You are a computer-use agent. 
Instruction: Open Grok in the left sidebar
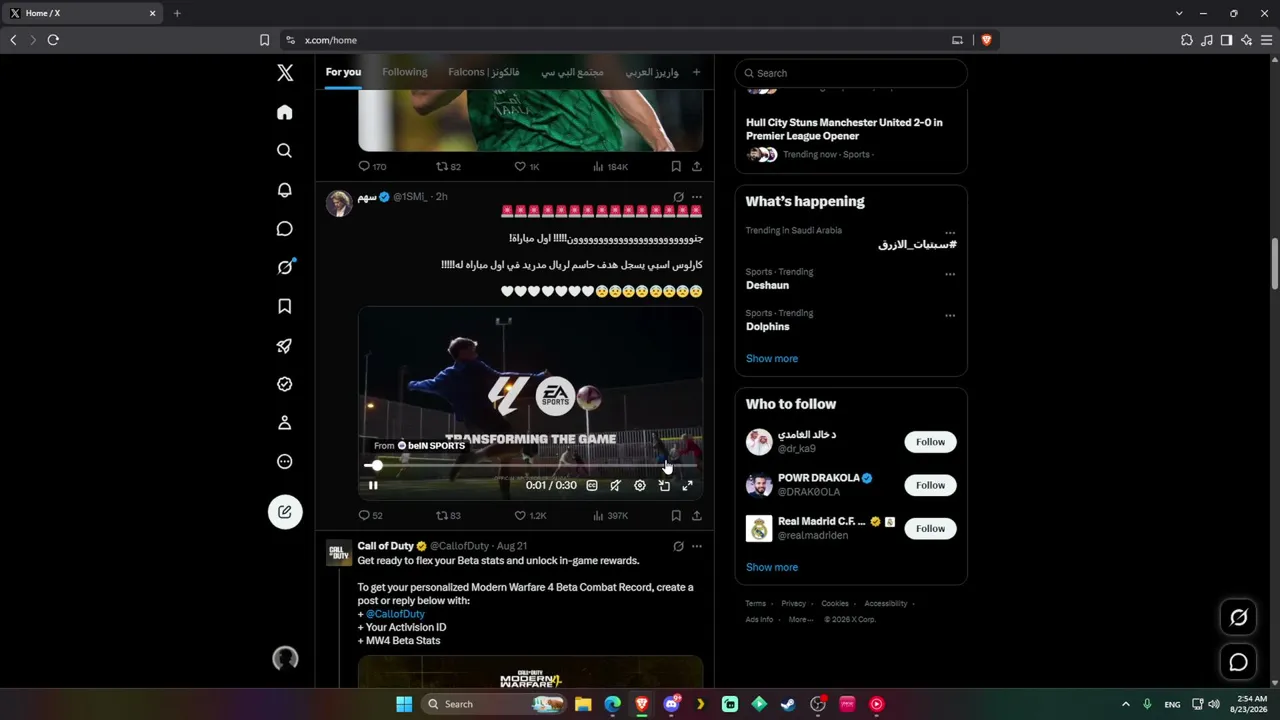coord(285,267)
